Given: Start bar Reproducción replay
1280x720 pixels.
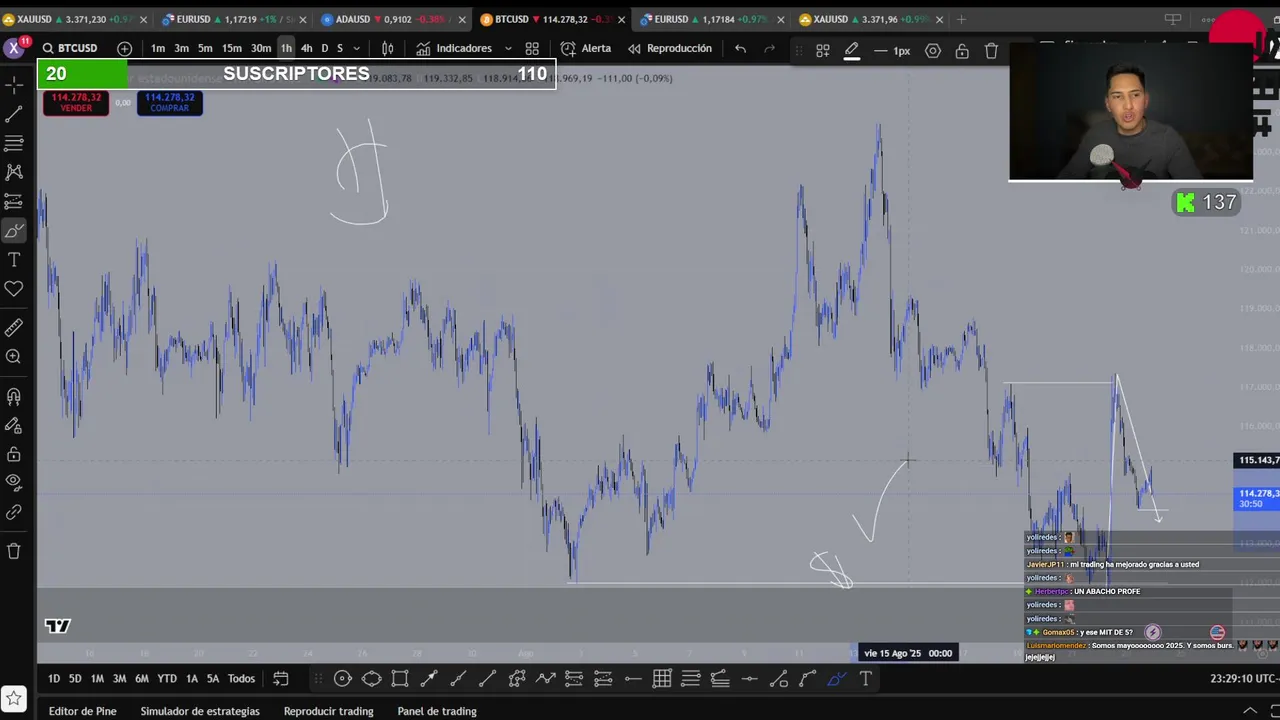Looking at the screenshot, I should point(670,48).
